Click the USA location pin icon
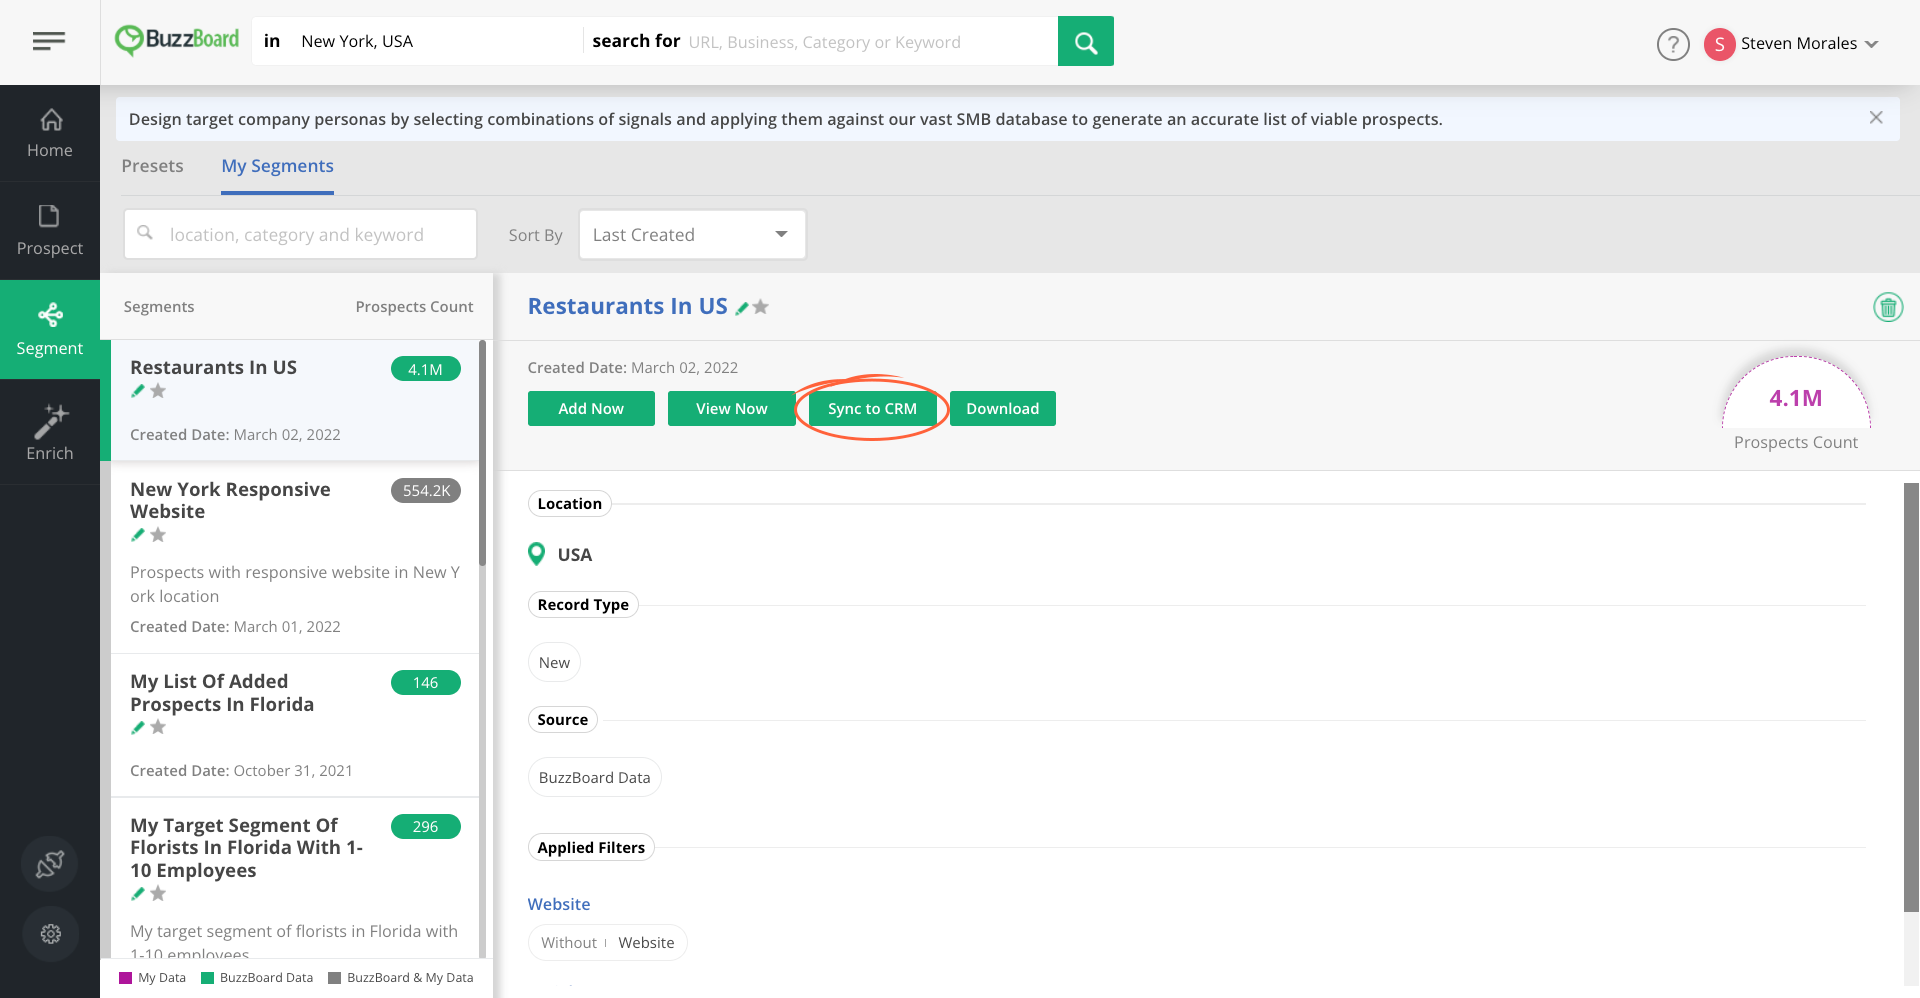 tap(537, 554)
